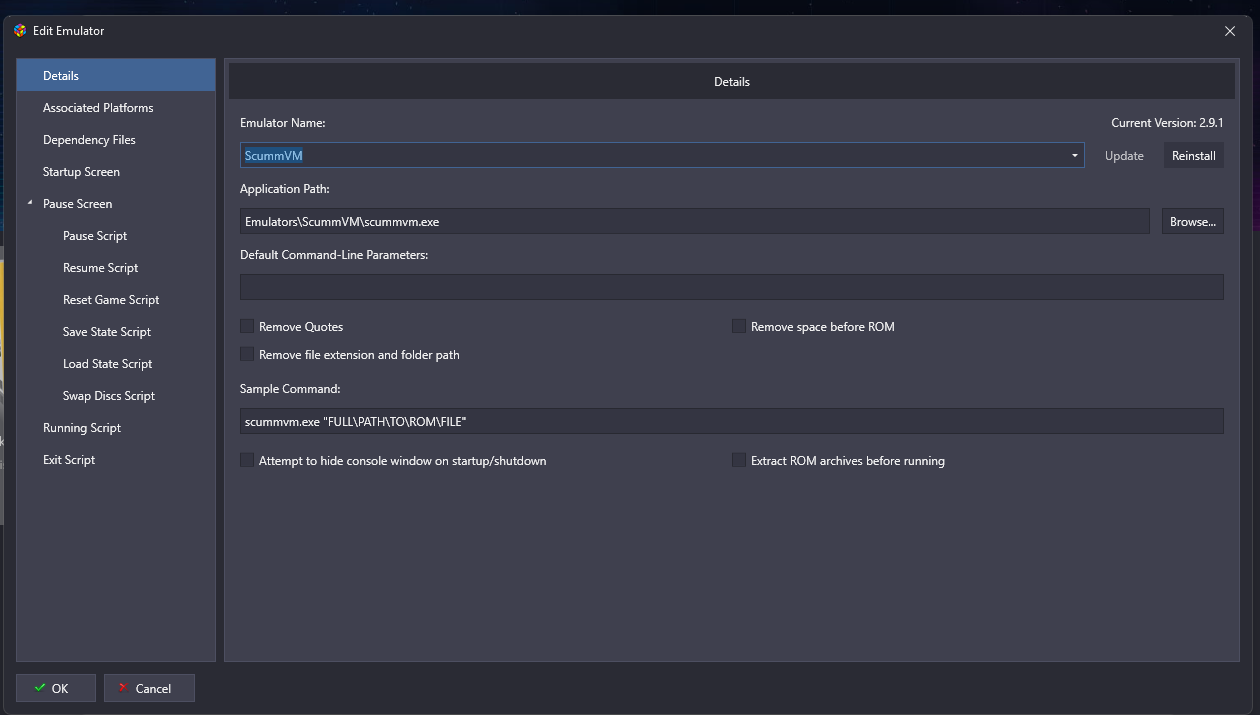
Task: Enable Attempt to hide console window checkbox
Action: click(247, 460)
